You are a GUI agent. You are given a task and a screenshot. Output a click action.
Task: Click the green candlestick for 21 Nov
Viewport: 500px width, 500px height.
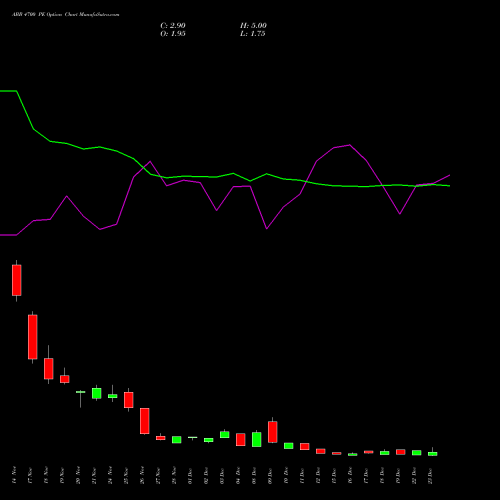click(97, 393)
